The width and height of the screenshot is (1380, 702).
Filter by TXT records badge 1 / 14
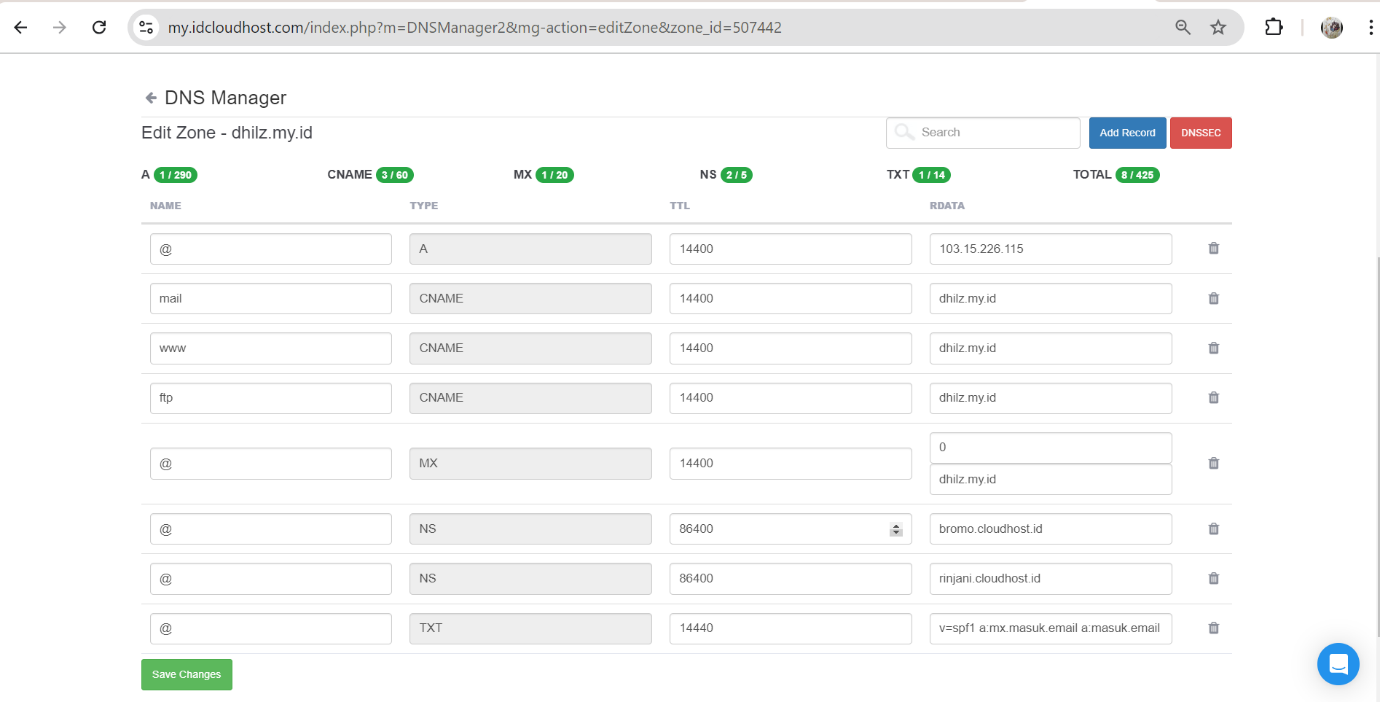point(931,175)
